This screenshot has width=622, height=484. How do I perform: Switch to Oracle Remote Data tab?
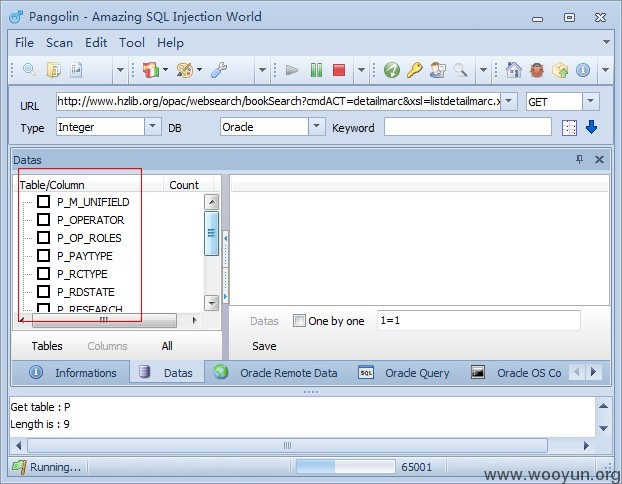click(276, 373)
